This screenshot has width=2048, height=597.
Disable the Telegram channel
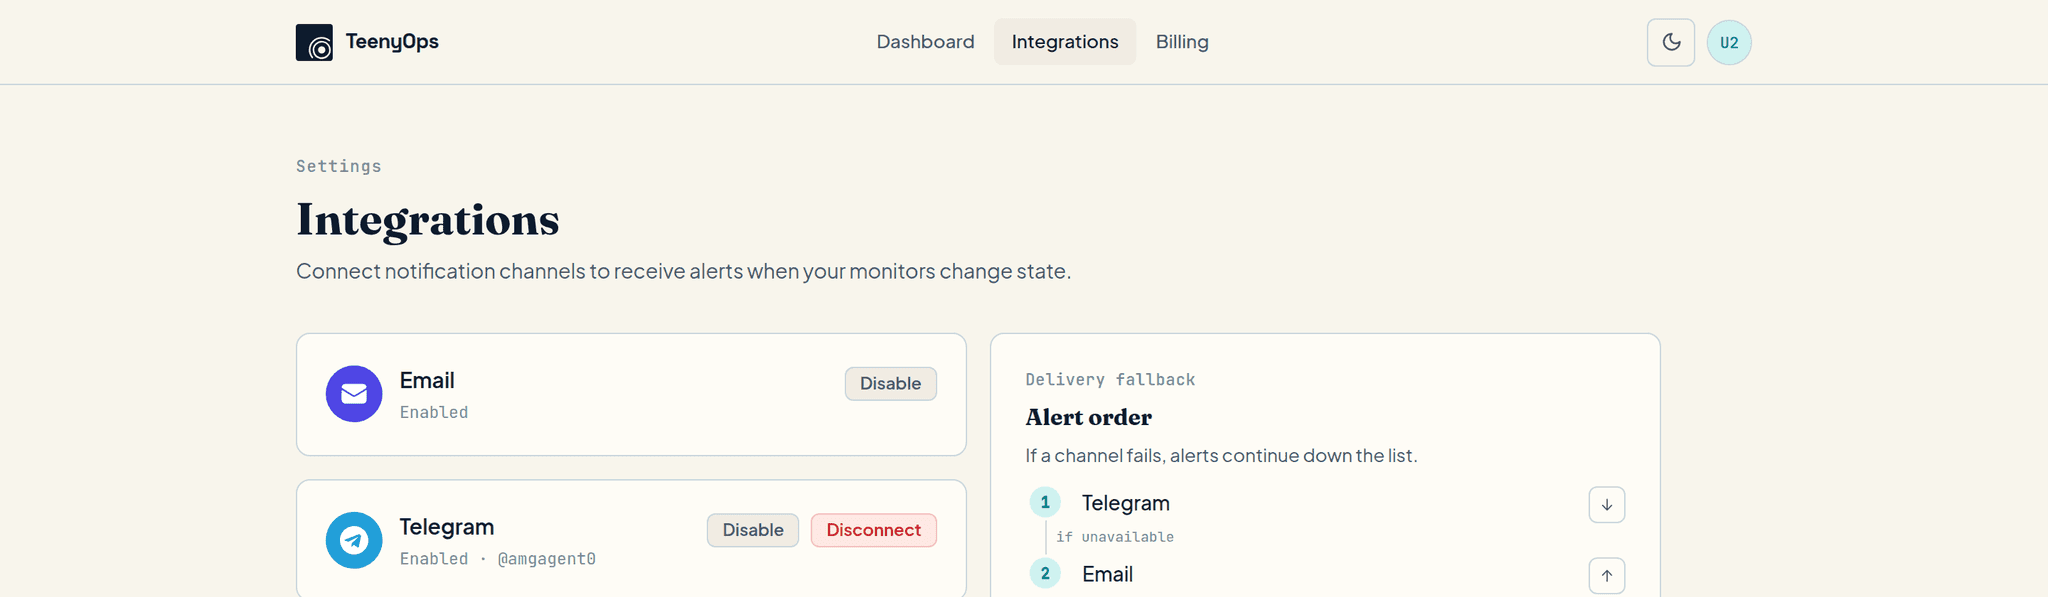[x=753, y=530]
